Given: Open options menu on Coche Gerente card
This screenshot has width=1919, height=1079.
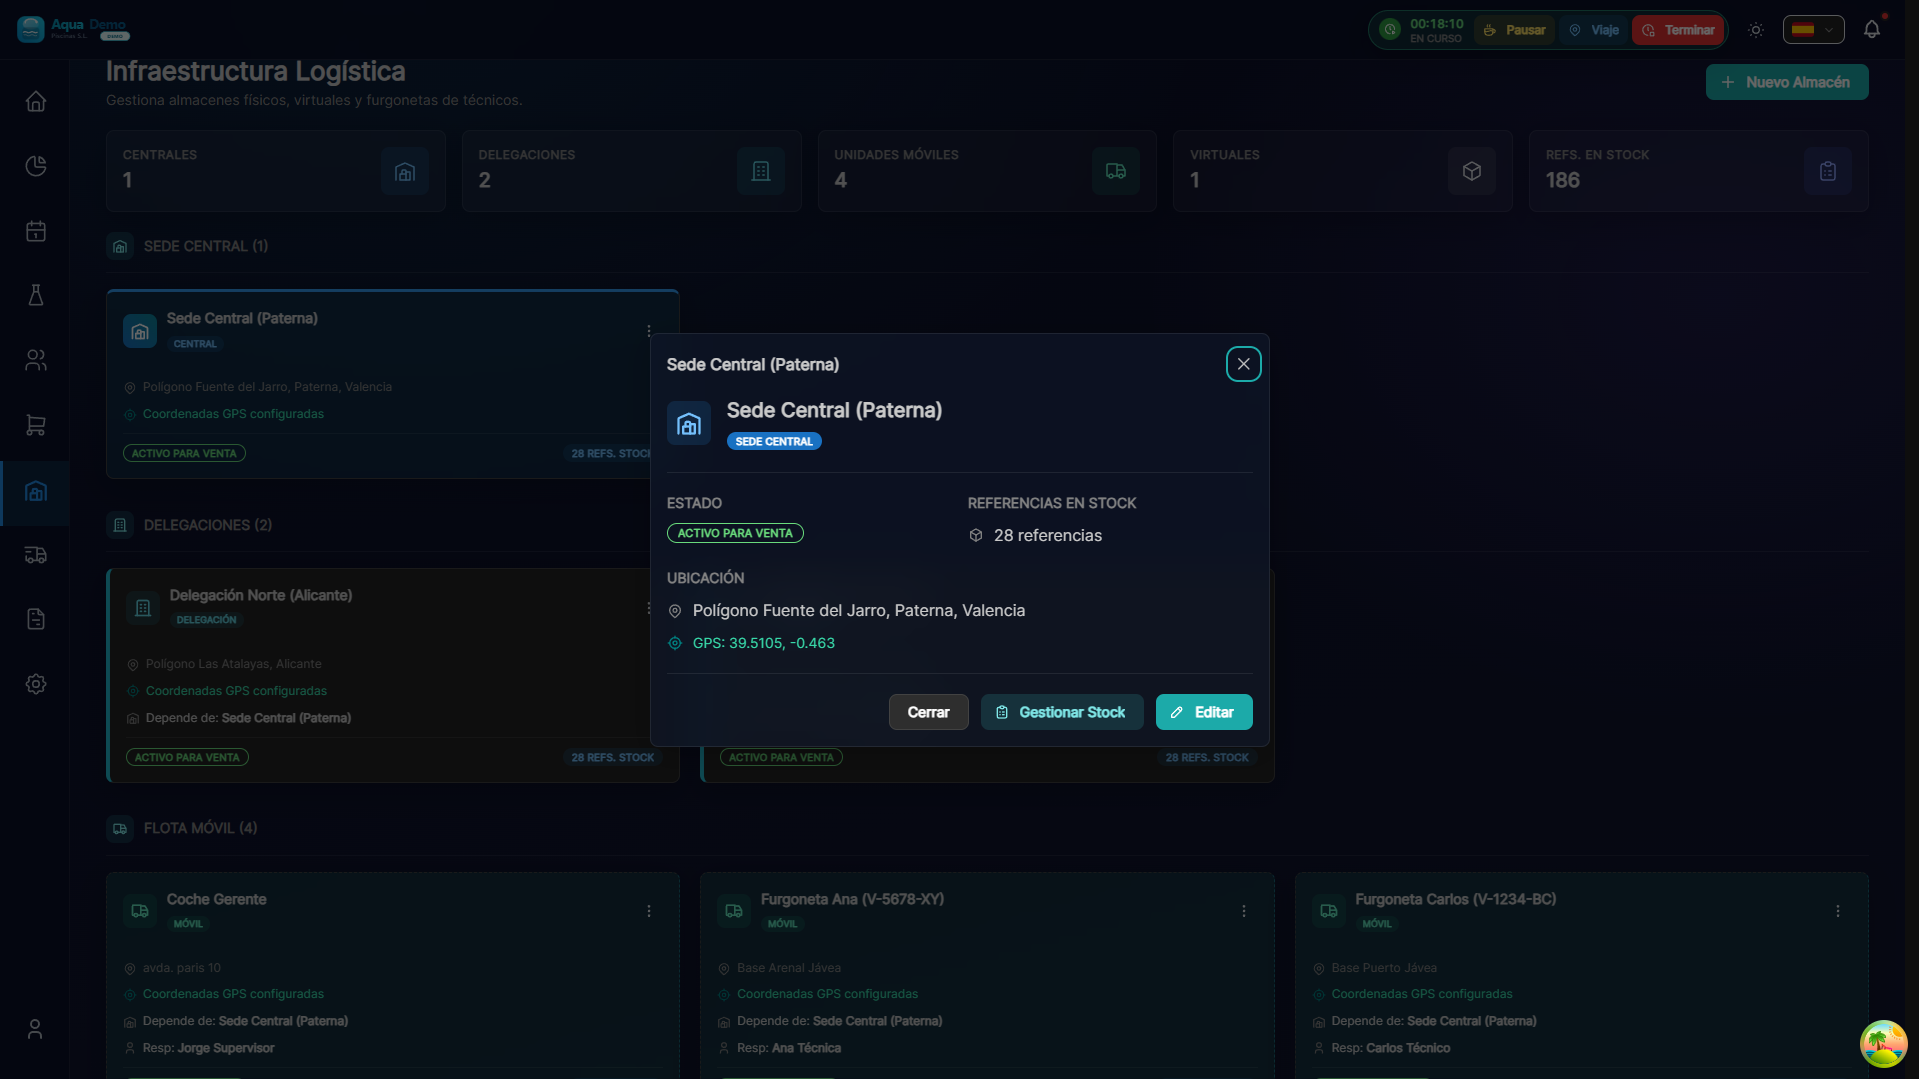Looking at the screenshot, I should coord(649,911).
